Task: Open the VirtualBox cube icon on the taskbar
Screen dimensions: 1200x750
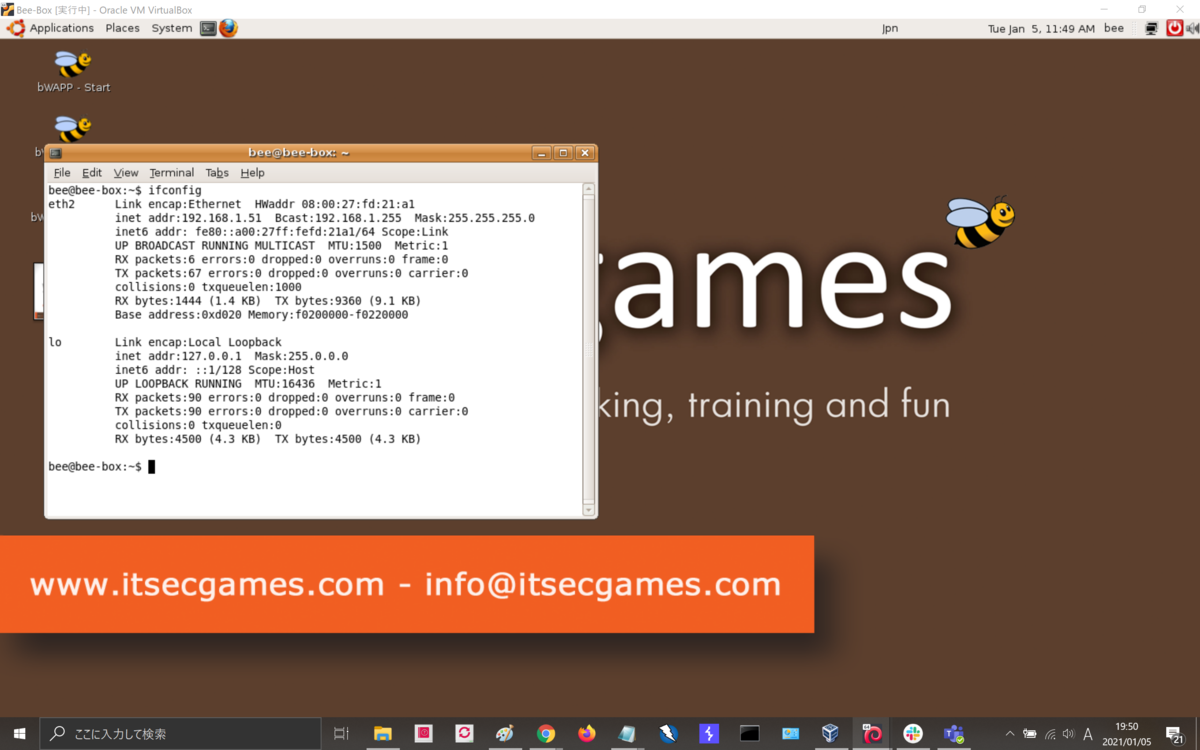Action: click(x=830, y=733)
